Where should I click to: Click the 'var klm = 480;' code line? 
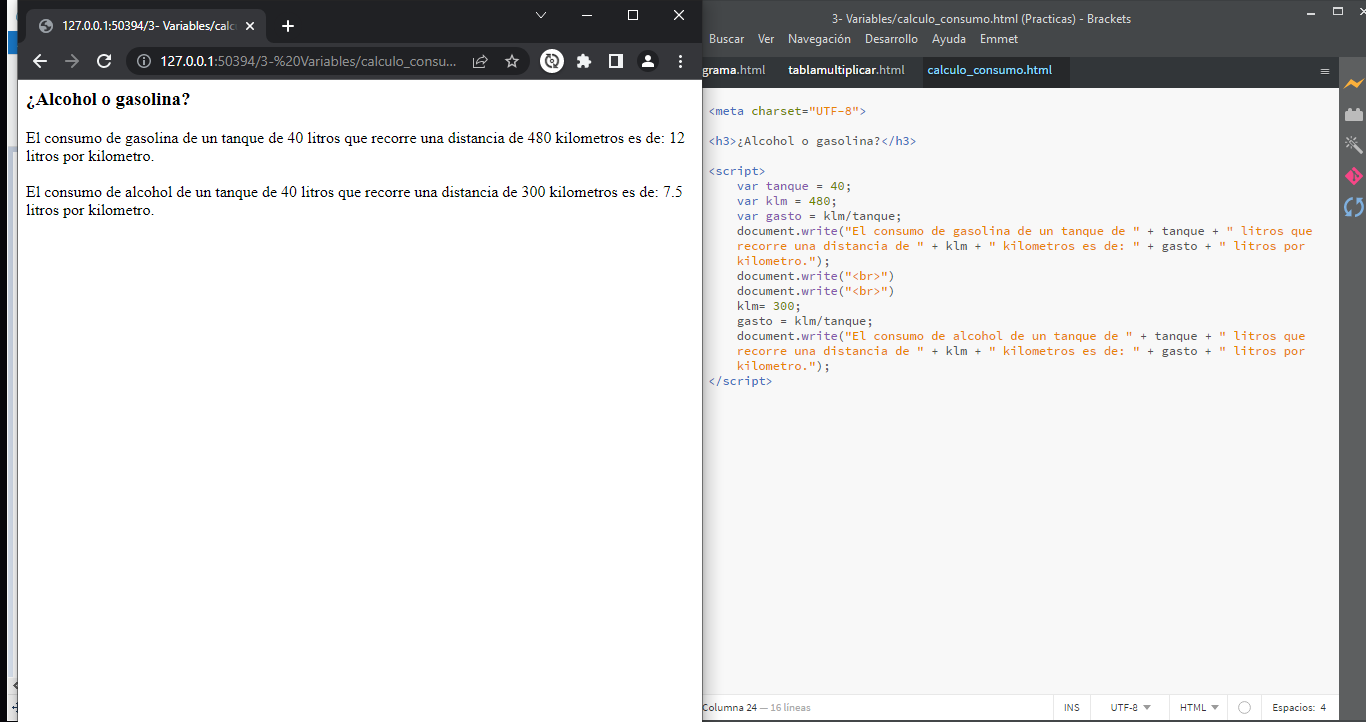coord(787,201)
